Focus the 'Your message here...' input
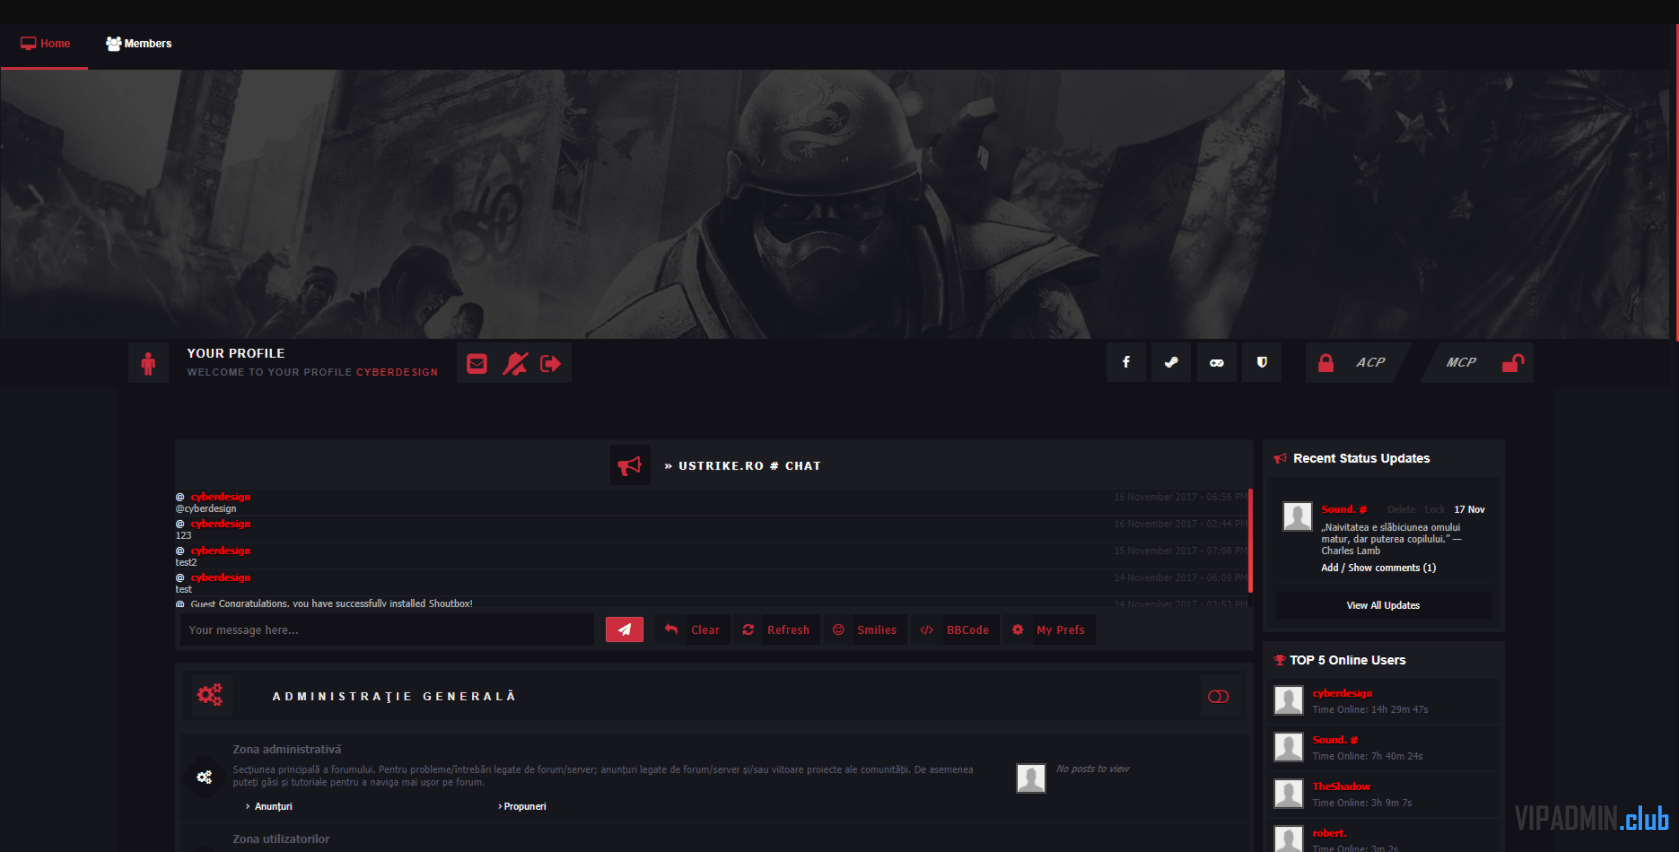This screenshot has height=852, width=1679. click(x=386, y=630)
